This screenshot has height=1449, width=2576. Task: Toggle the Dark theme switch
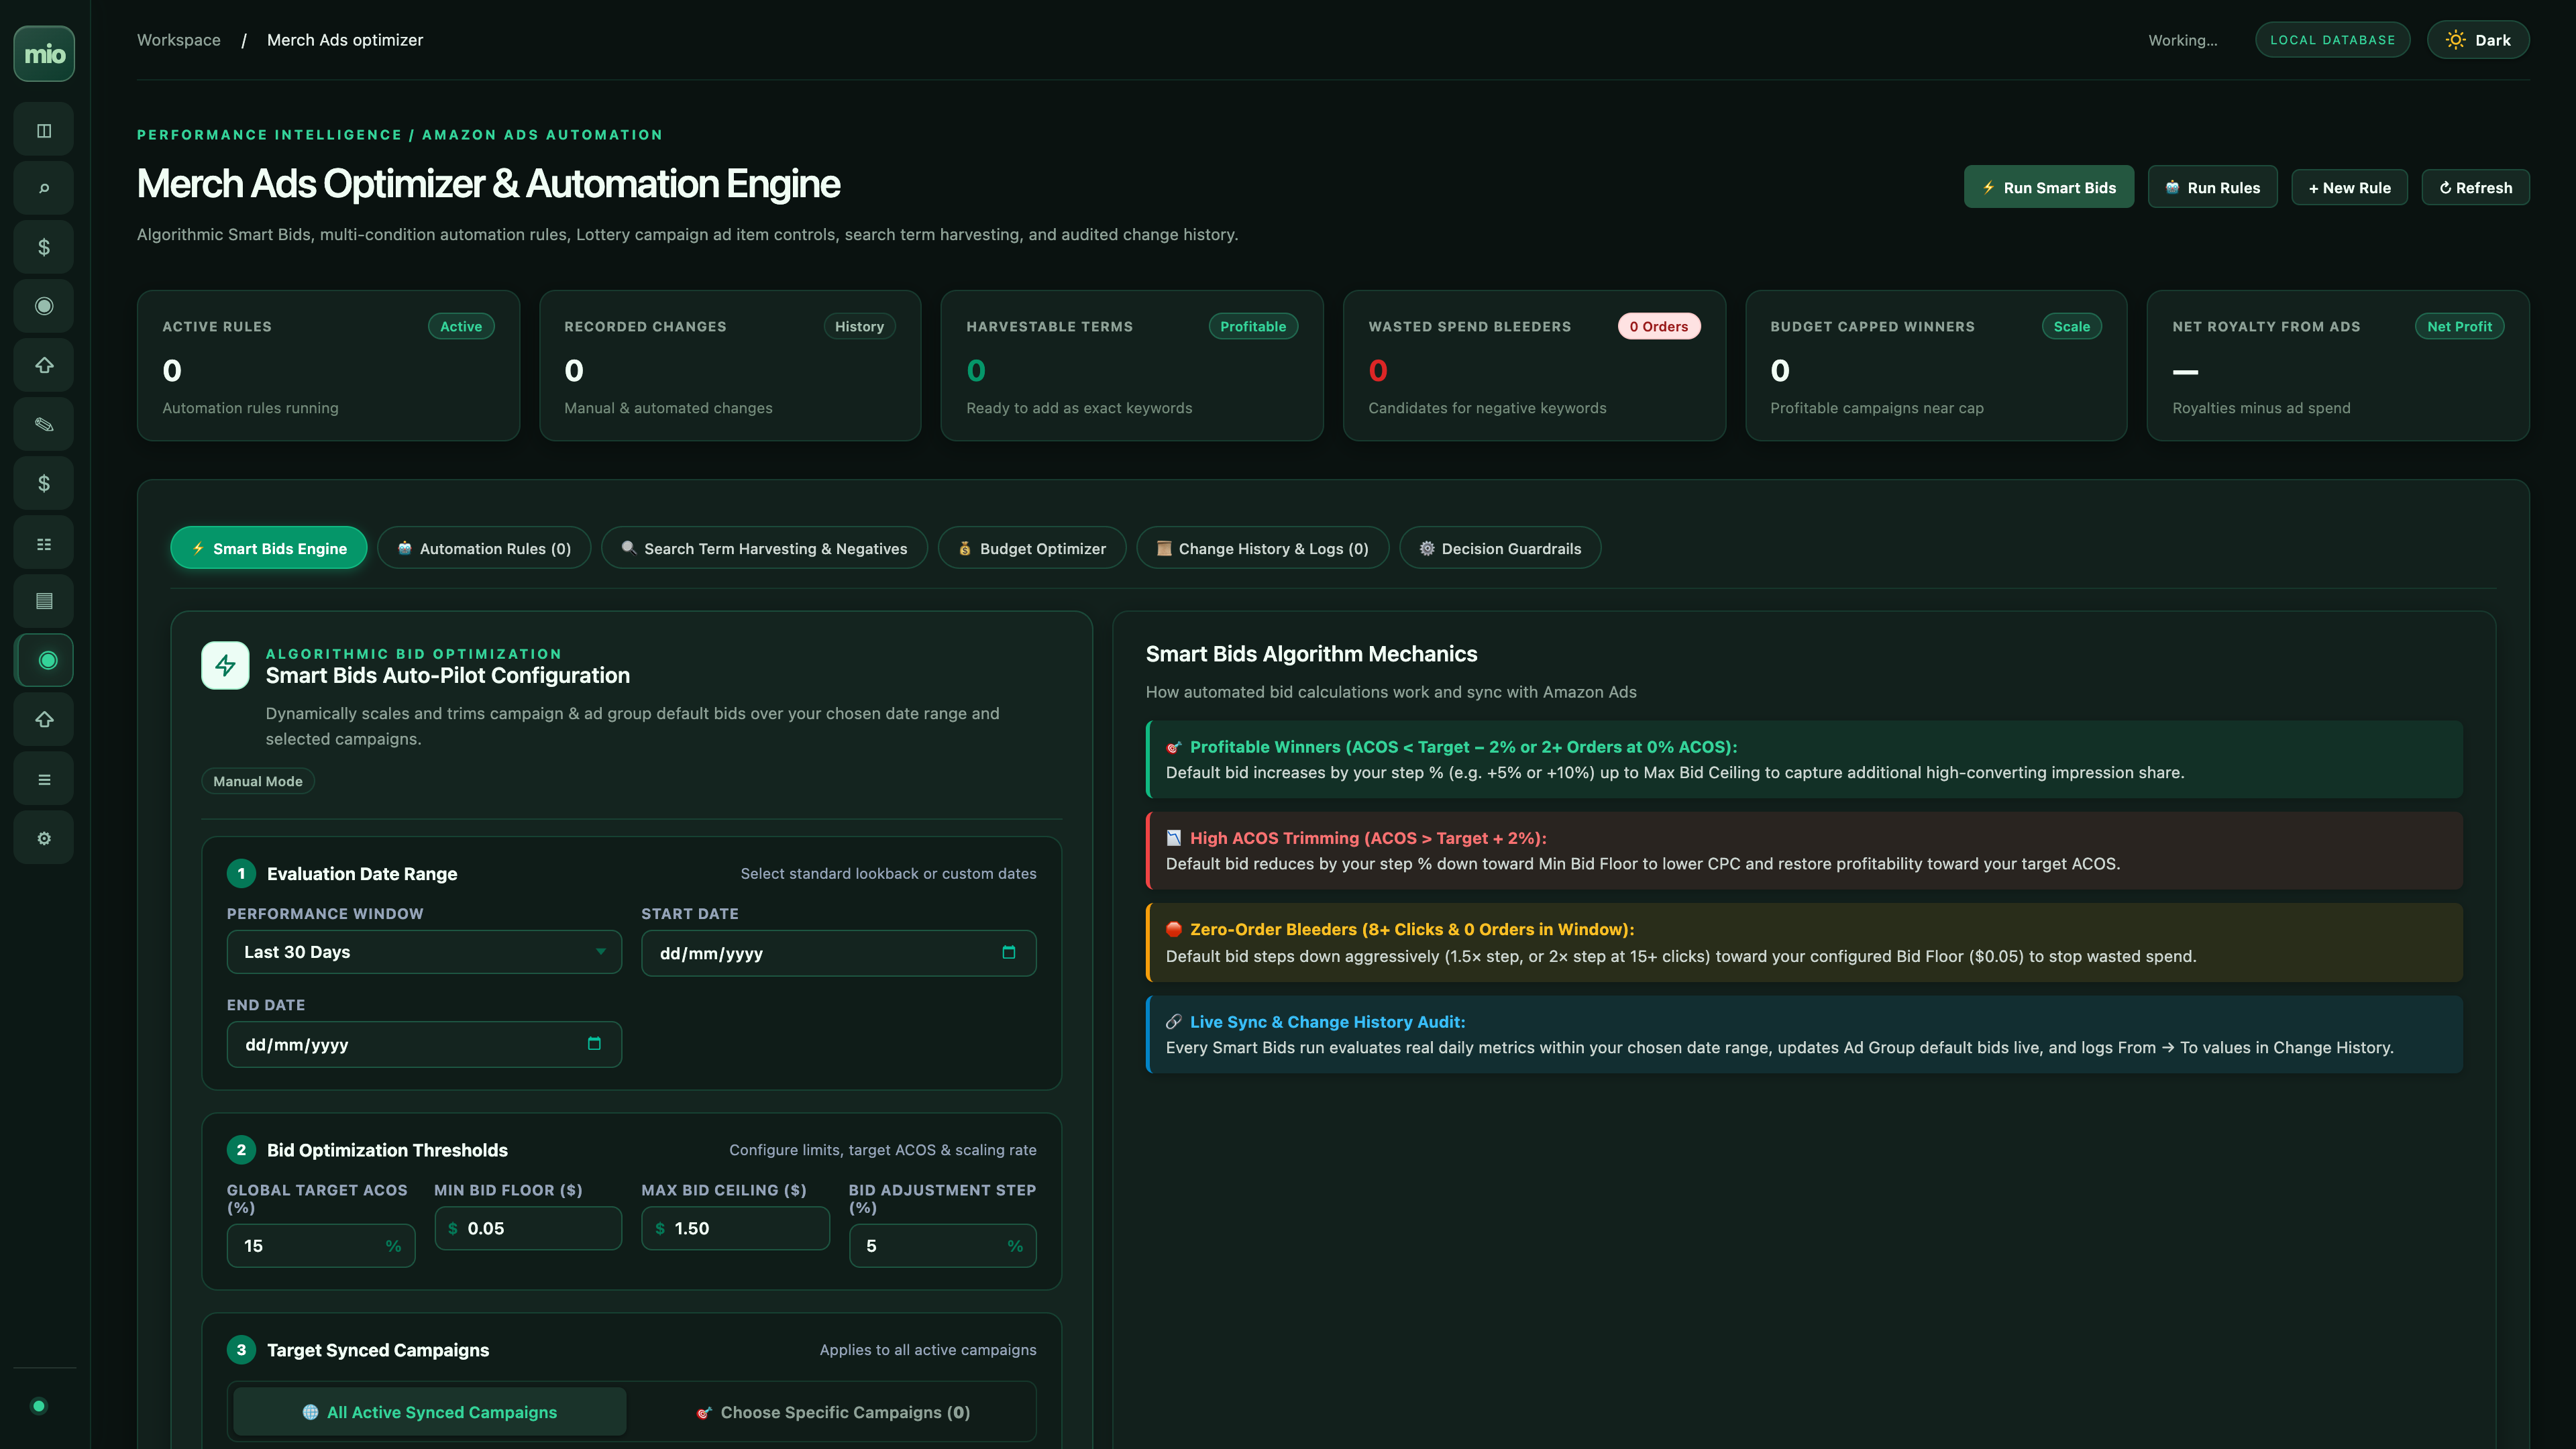(x=2478, y=40)
